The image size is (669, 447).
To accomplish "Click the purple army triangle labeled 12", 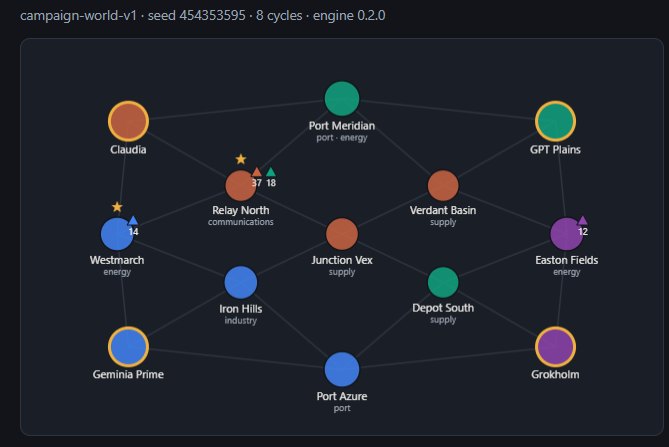I will [583, 220].
